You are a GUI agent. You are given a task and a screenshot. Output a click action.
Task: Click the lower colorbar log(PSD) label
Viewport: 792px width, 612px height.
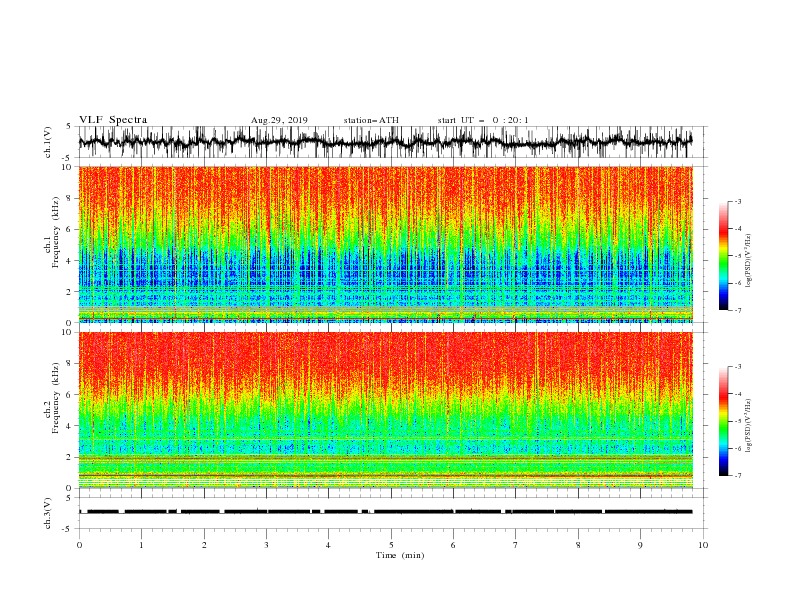pyautogui.click(x=748, y=427)
